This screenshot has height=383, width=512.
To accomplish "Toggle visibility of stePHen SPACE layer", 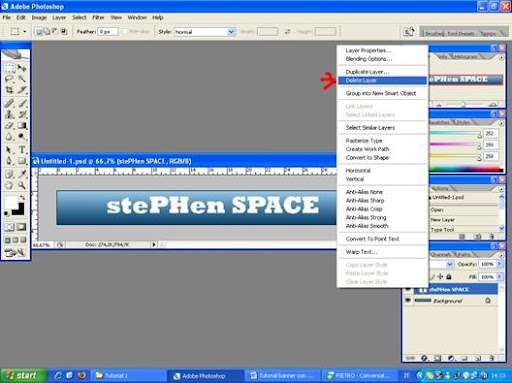I will pos(408,289).
